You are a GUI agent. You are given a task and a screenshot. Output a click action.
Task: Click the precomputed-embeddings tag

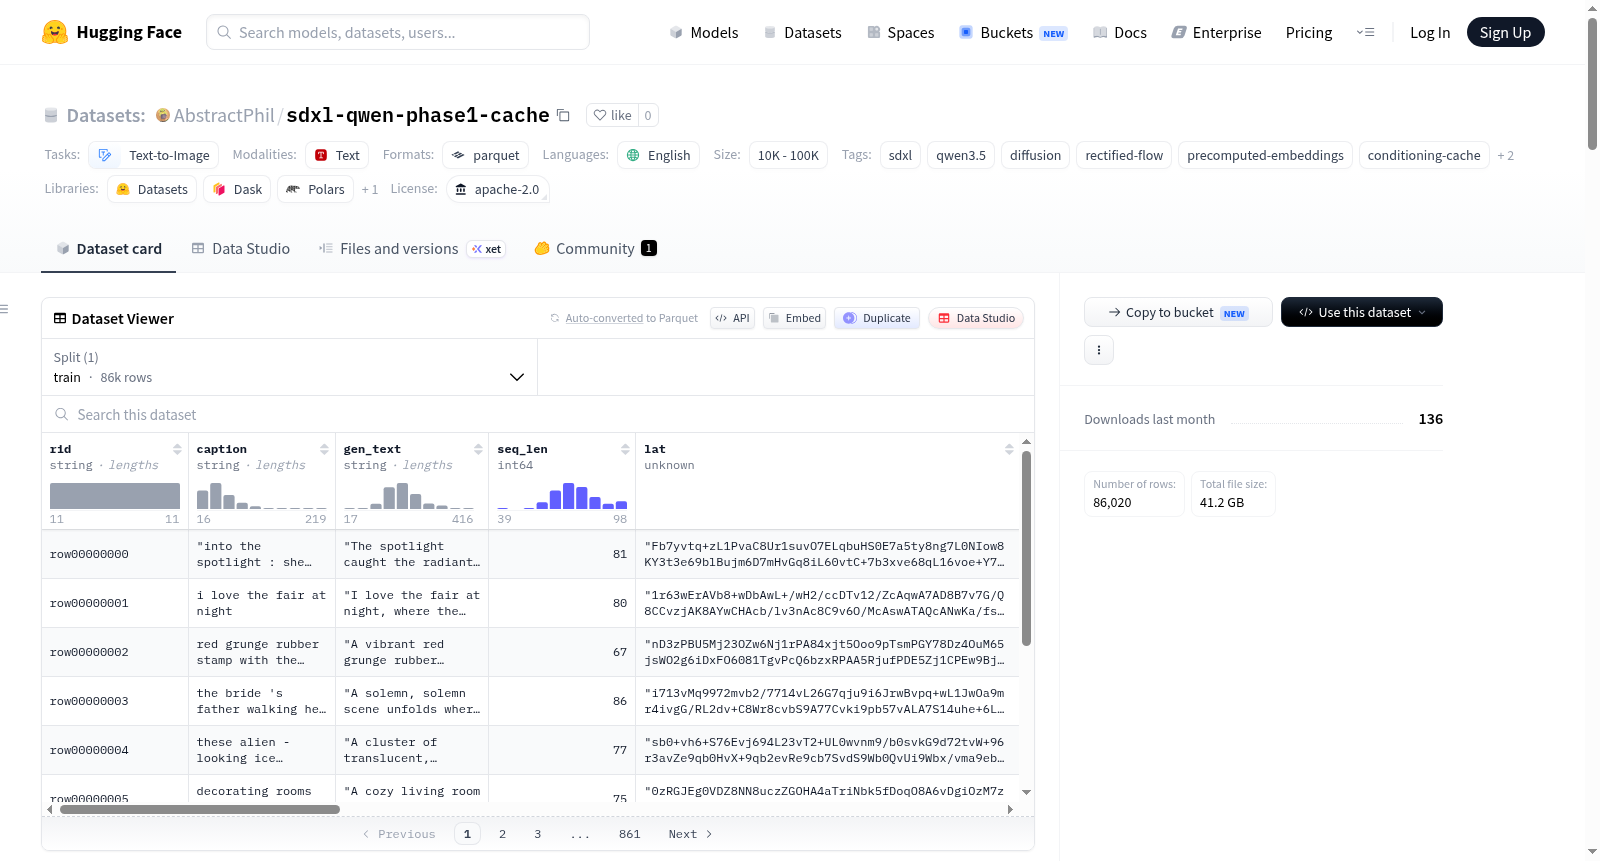click(1265, 155)
